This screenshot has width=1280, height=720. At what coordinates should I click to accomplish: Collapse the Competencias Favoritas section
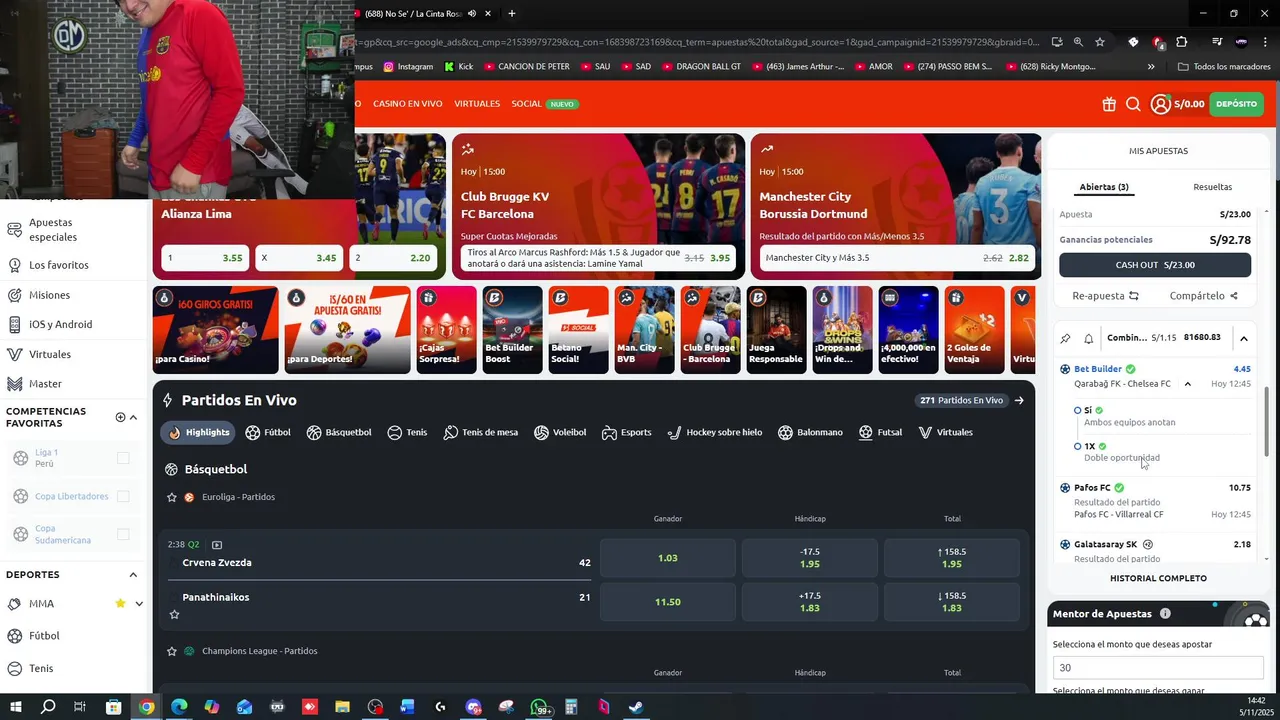coord(134,417)
